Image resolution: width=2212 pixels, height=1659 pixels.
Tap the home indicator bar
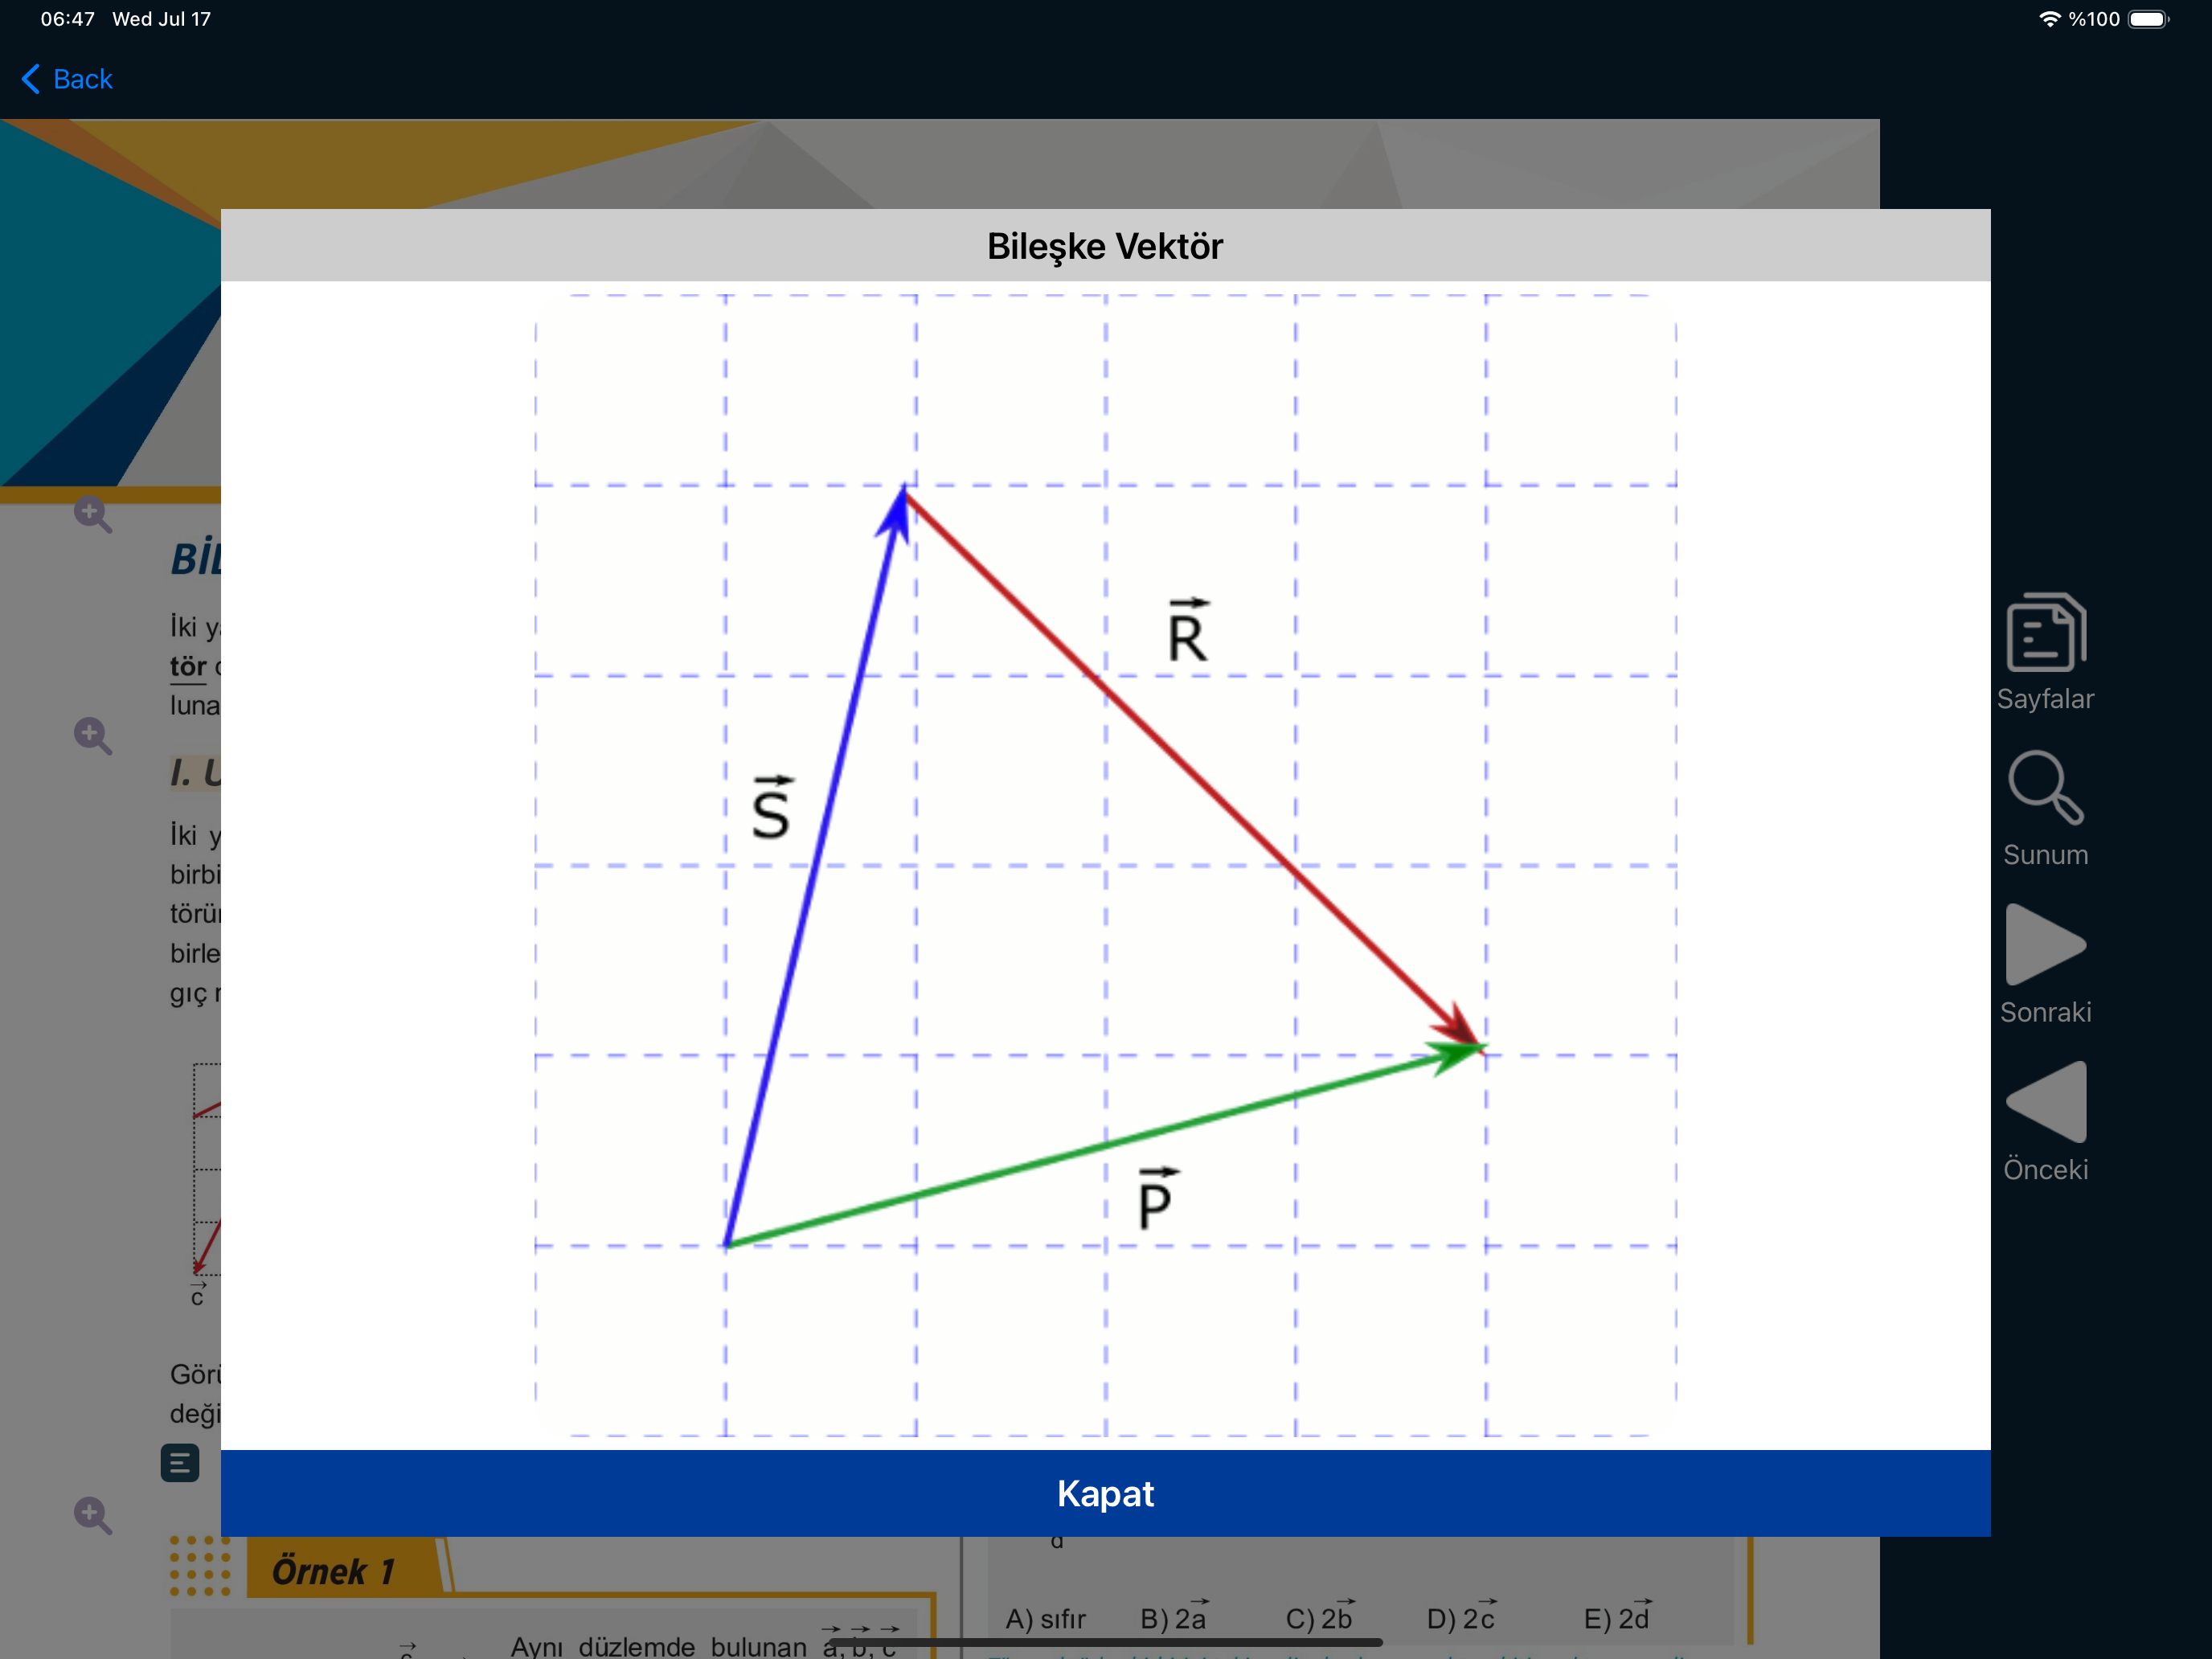[1105, 1642]
